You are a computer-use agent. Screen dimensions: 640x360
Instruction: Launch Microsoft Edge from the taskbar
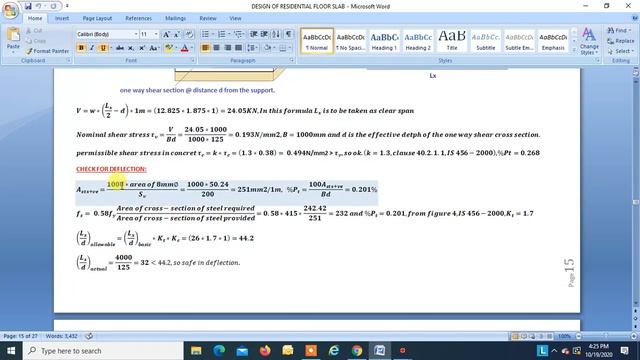[219, 351]
